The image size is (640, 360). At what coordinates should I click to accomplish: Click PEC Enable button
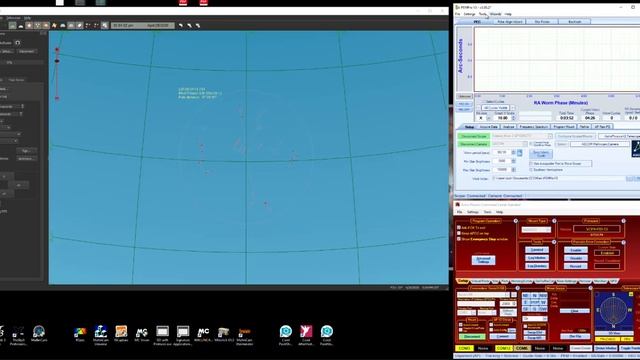pos(576,250)
